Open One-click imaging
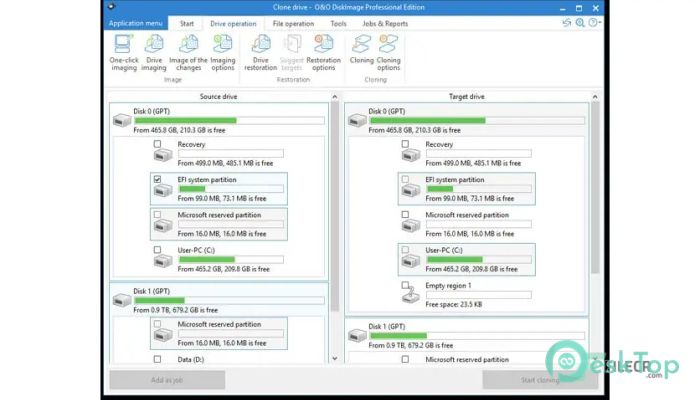The image size is (700, 400). click(124, 53)
